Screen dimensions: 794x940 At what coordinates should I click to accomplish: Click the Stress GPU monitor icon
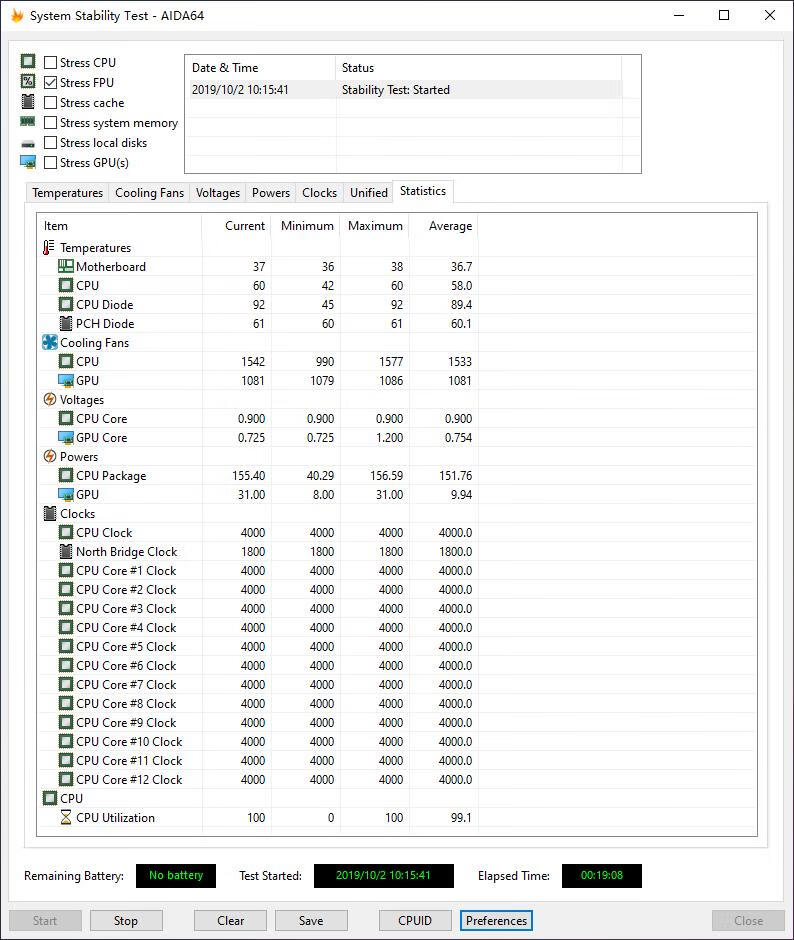click(28, 162)
